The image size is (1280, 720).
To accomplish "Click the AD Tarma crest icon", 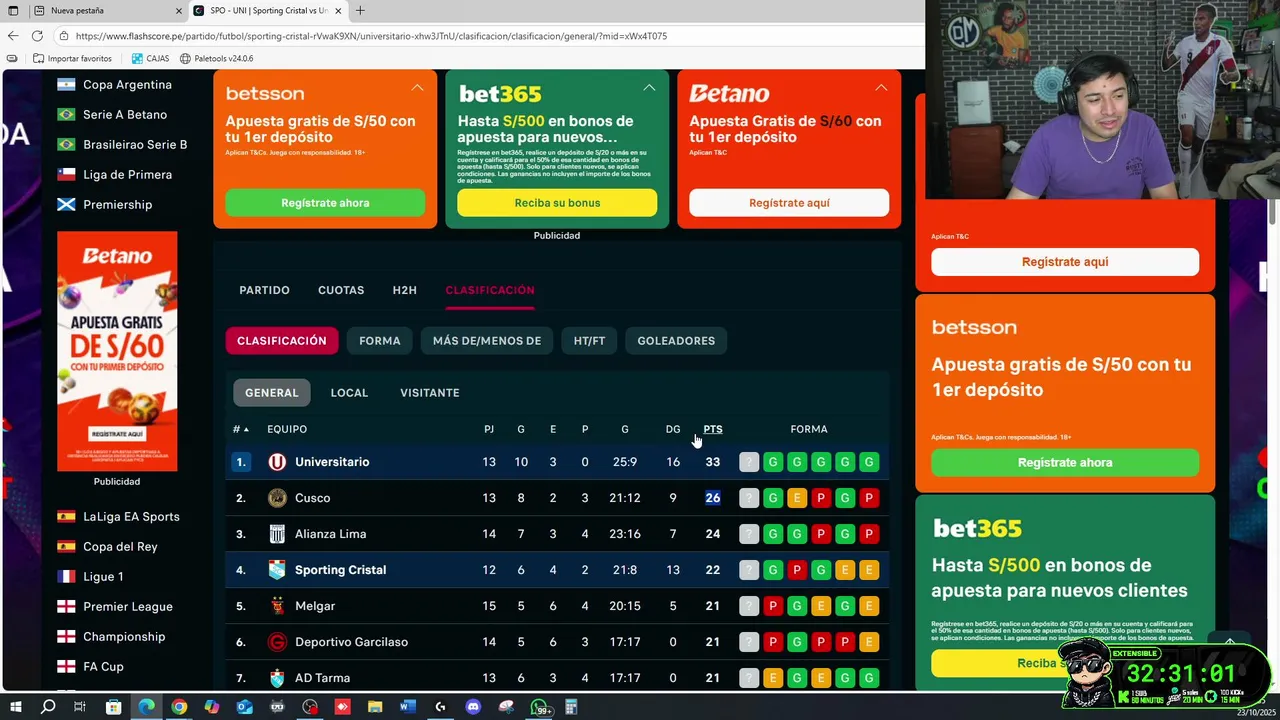I will pyautogui.click(x=277, y=678).
